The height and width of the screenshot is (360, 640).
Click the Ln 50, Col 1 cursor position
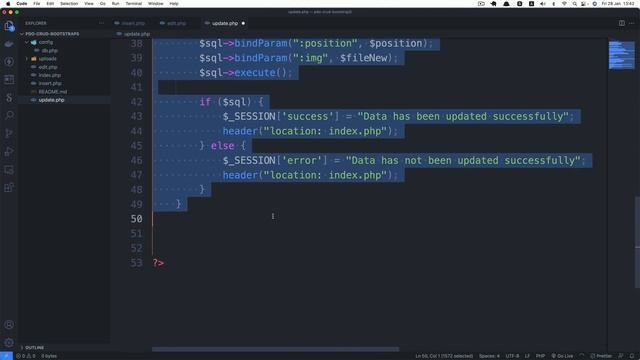[x=444, y=356]
